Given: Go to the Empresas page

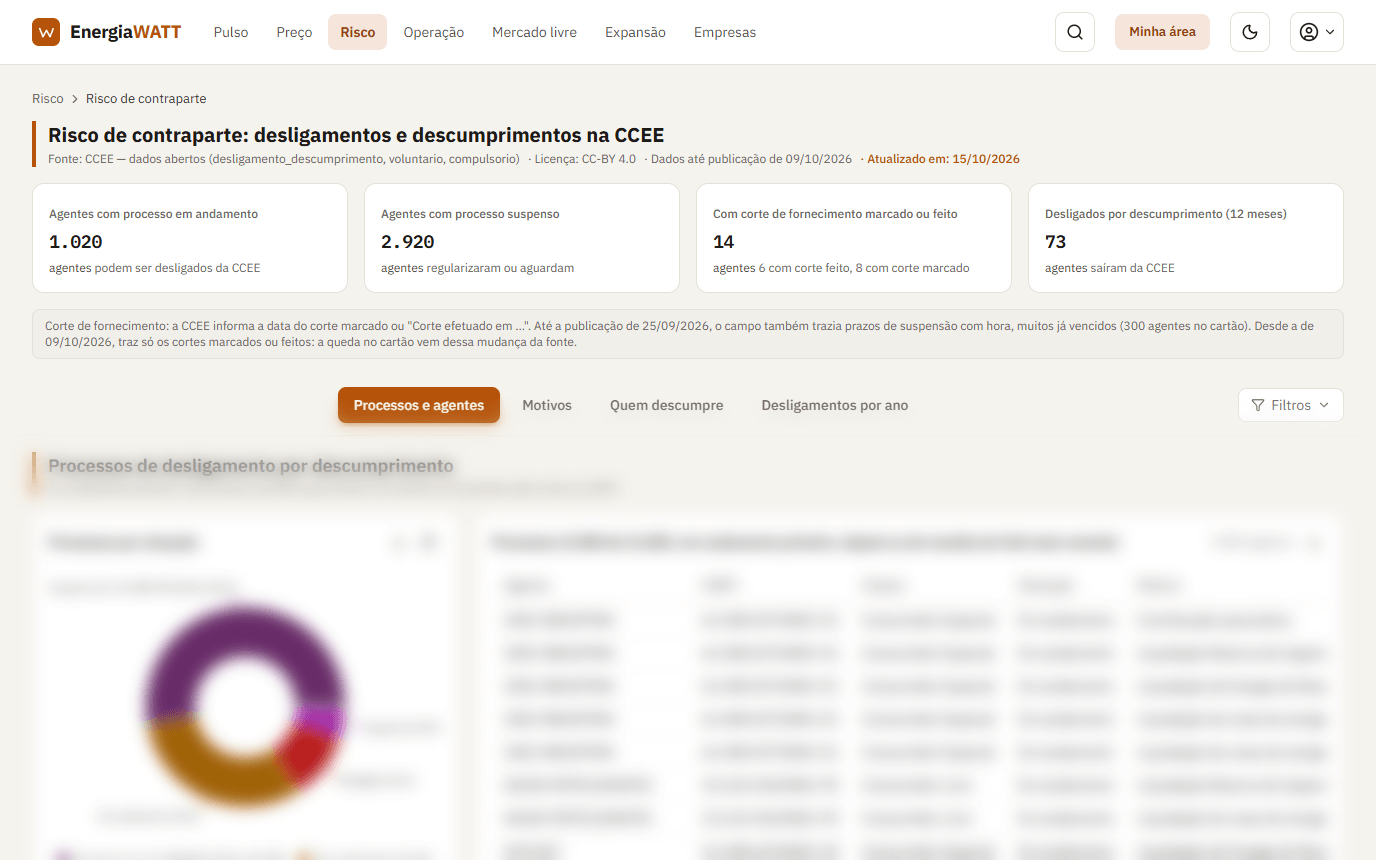Looking at the screenshot, I should [725, 32].
